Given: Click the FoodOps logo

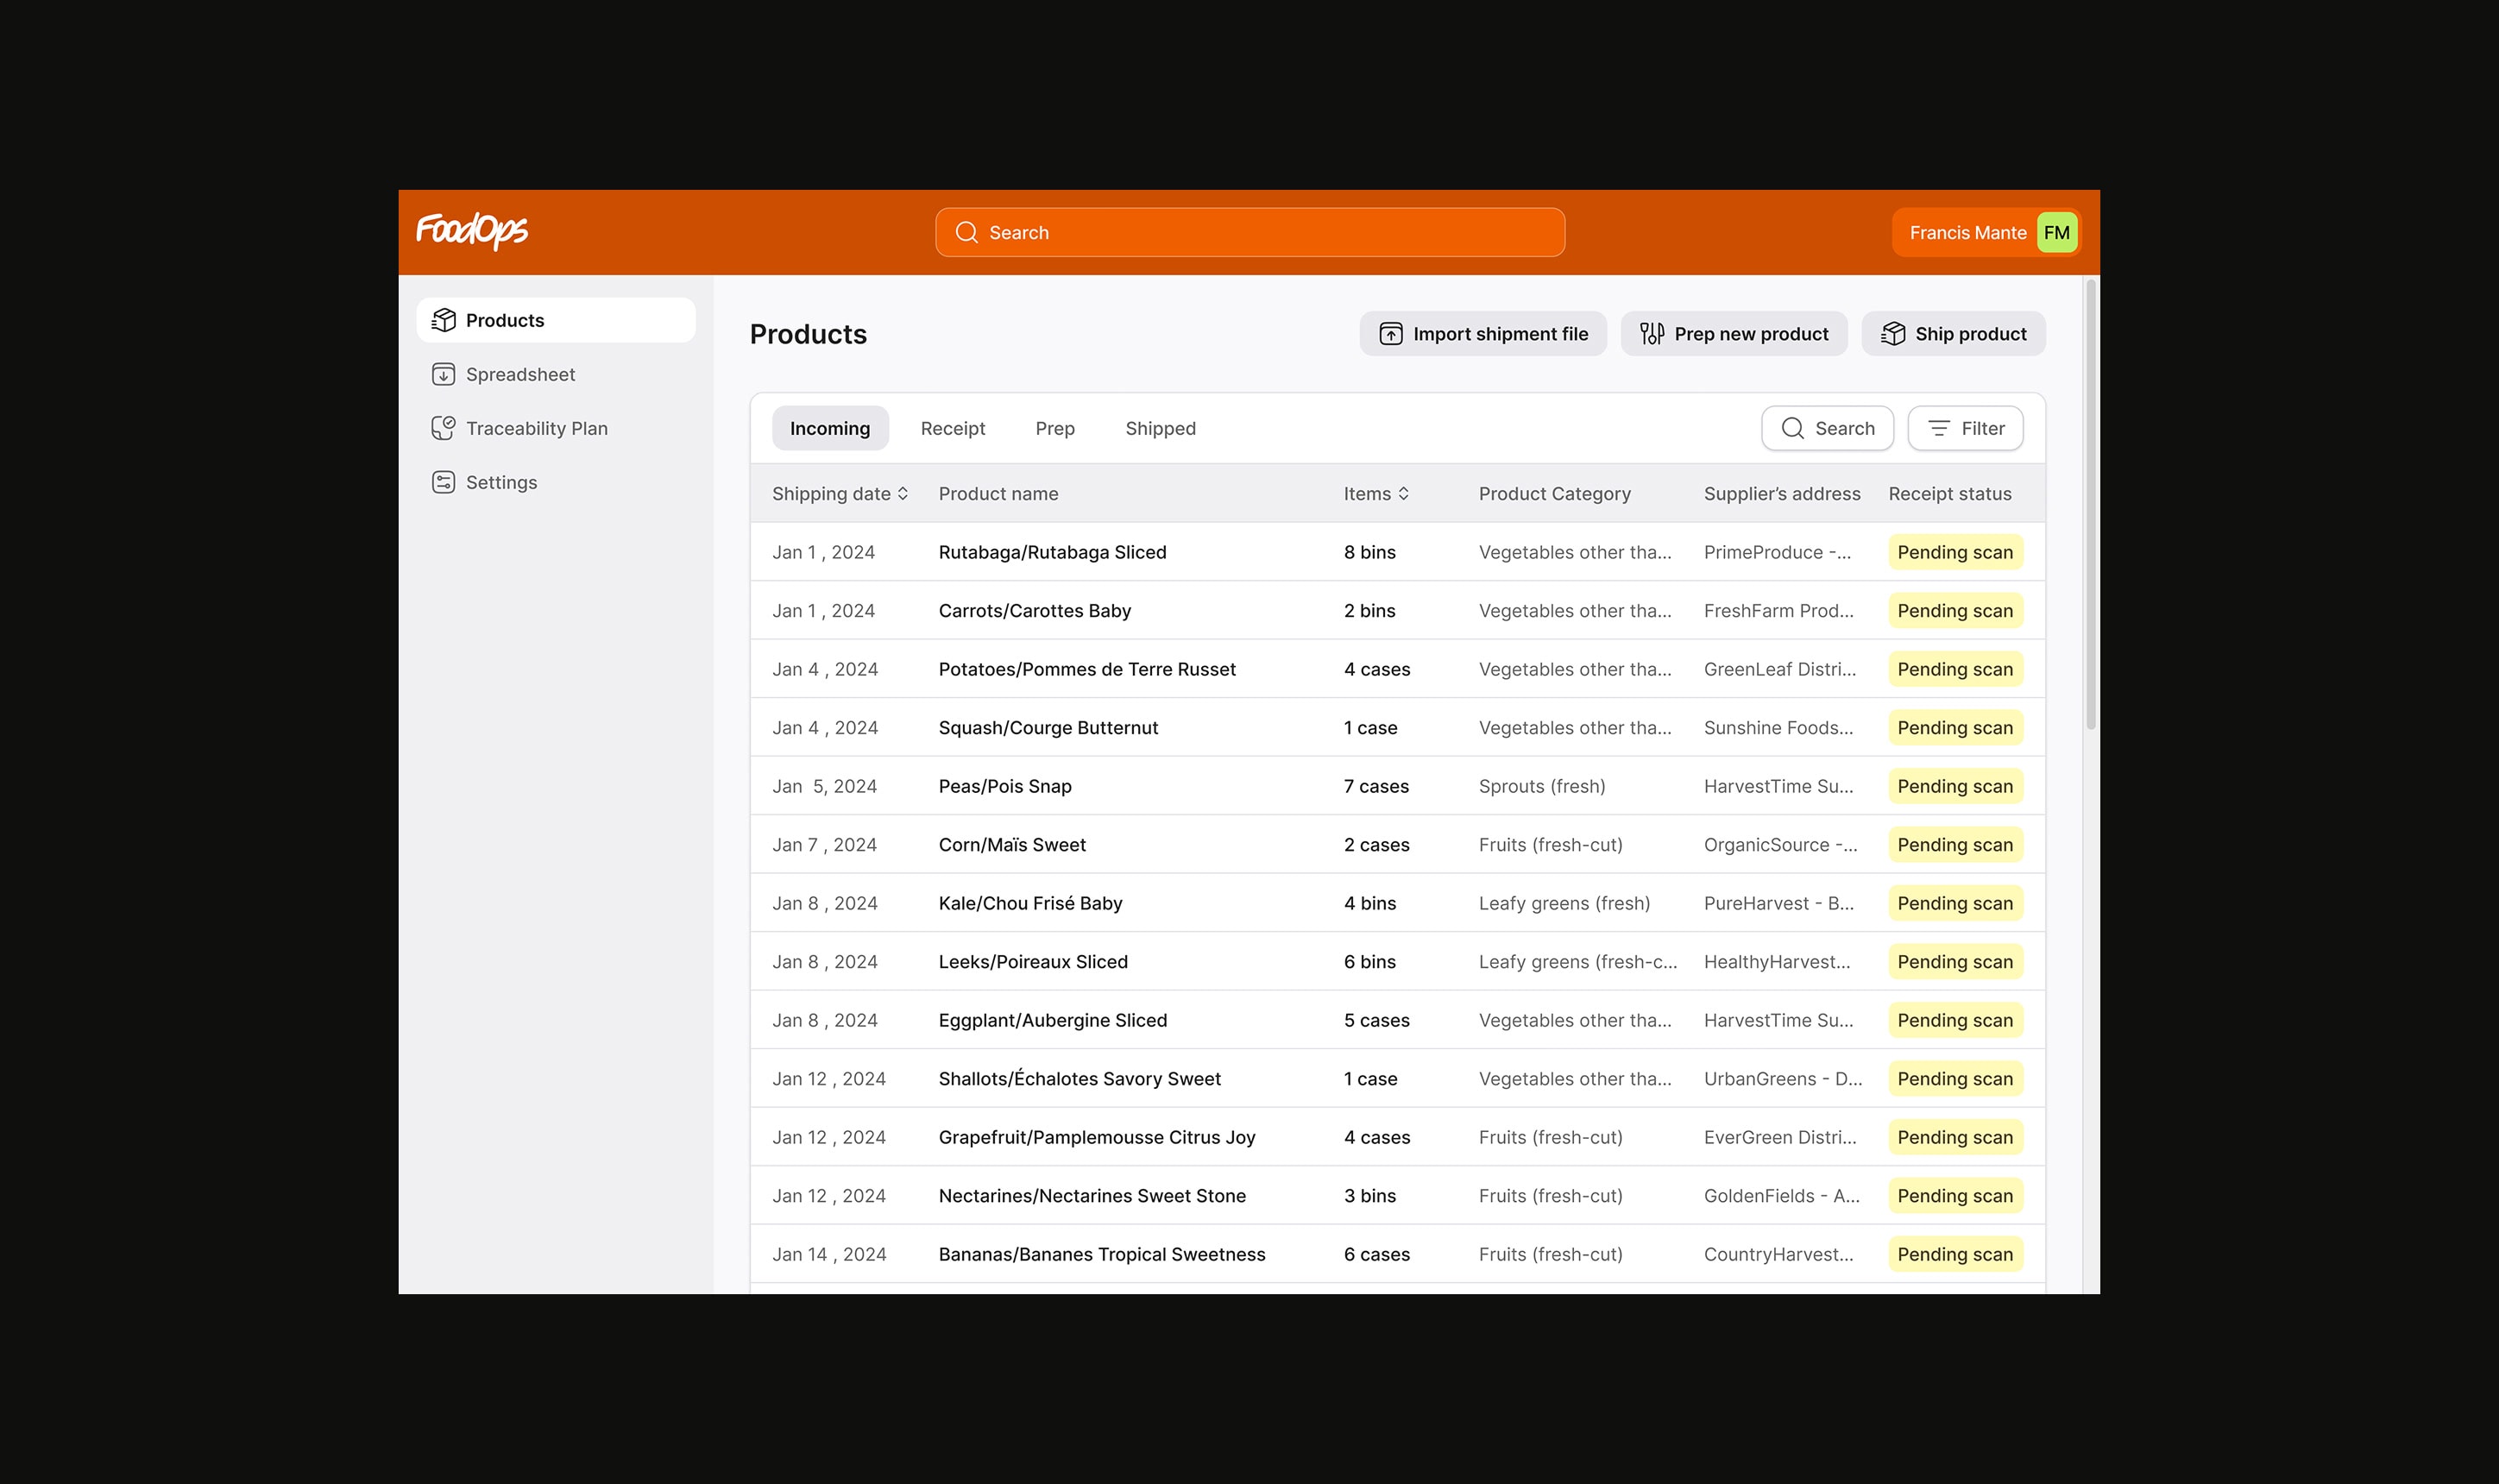Looking at the screenshot, I should (x=472, y=231).
